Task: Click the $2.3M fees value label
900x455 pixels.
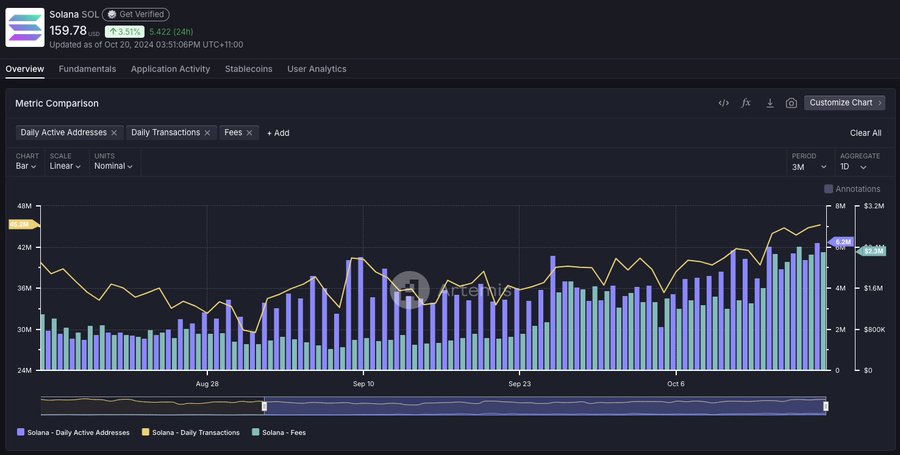Action: [872, 251]
